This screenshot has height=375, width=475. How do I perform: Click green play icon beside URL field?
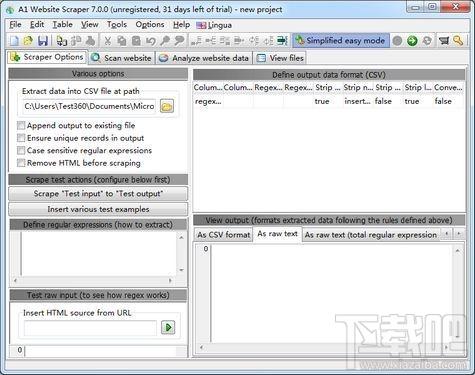click(x=168, y=327)
